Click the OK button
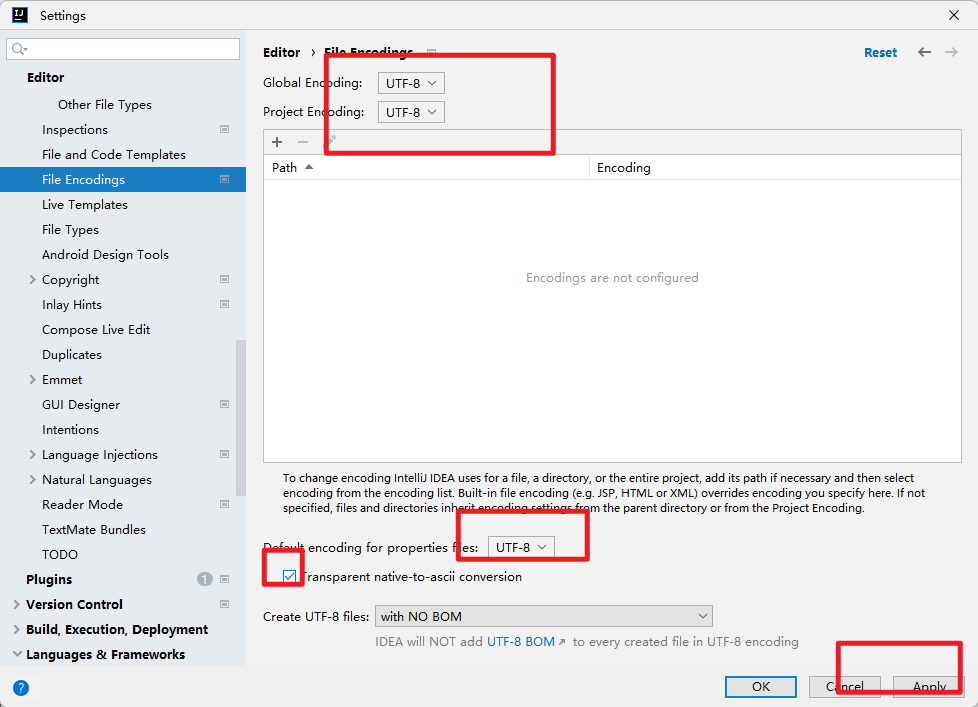This screenshot has width=978, height=707. [761, 686]
